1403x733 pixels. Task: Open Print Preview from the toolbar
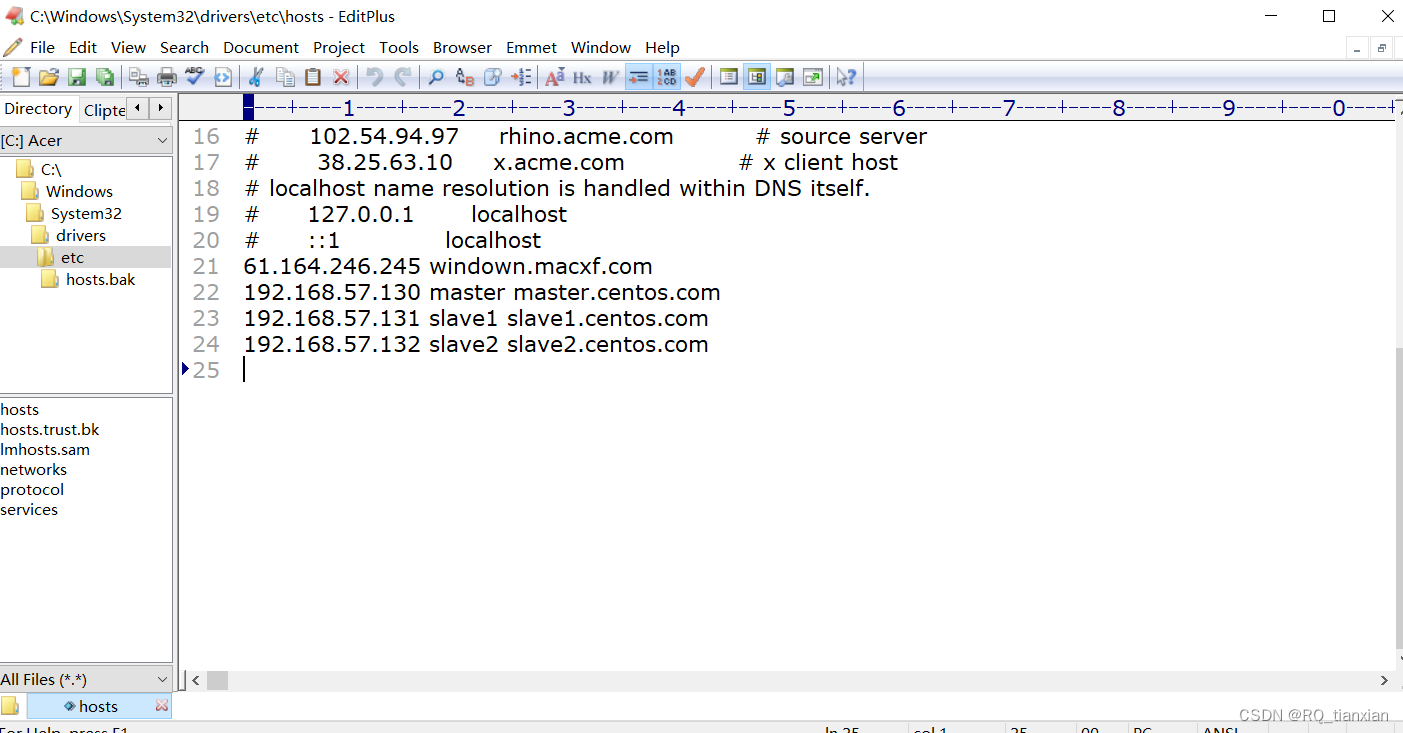[x=139, y=77]
